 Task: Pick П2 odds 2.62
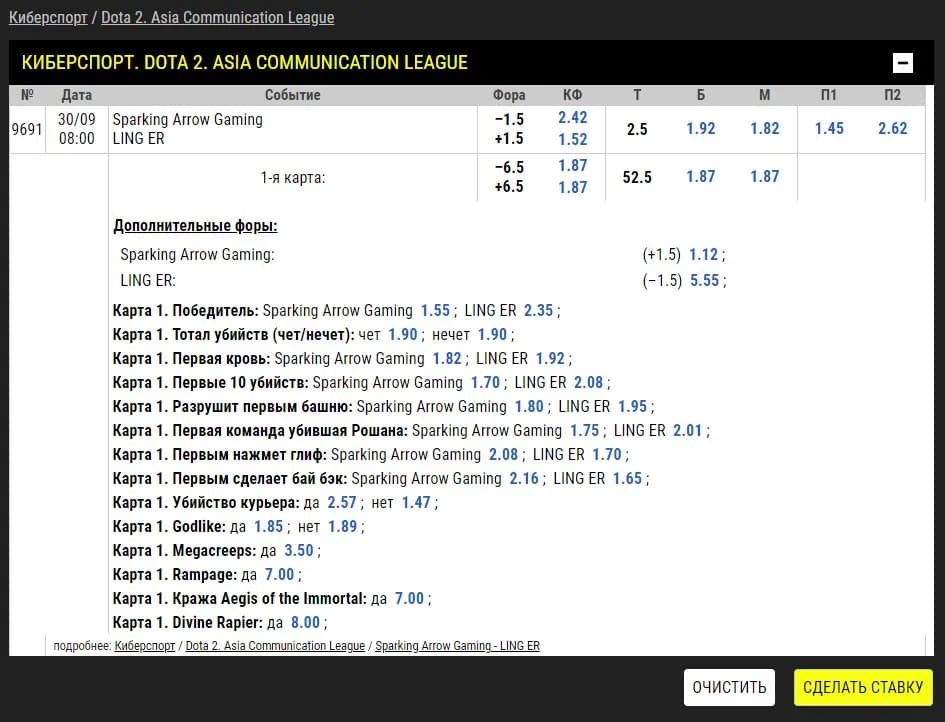coord(893,128)
